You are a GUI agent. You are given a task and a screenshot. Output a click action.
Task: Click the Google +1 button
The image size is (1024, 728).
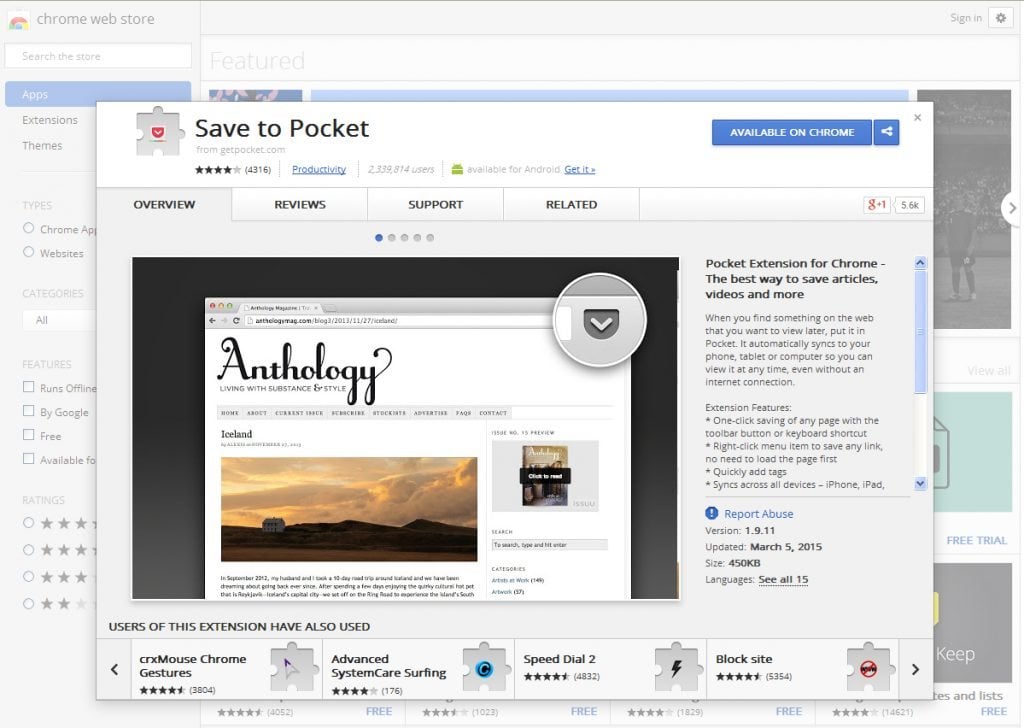pyautogui.click(x=876, y=205)
